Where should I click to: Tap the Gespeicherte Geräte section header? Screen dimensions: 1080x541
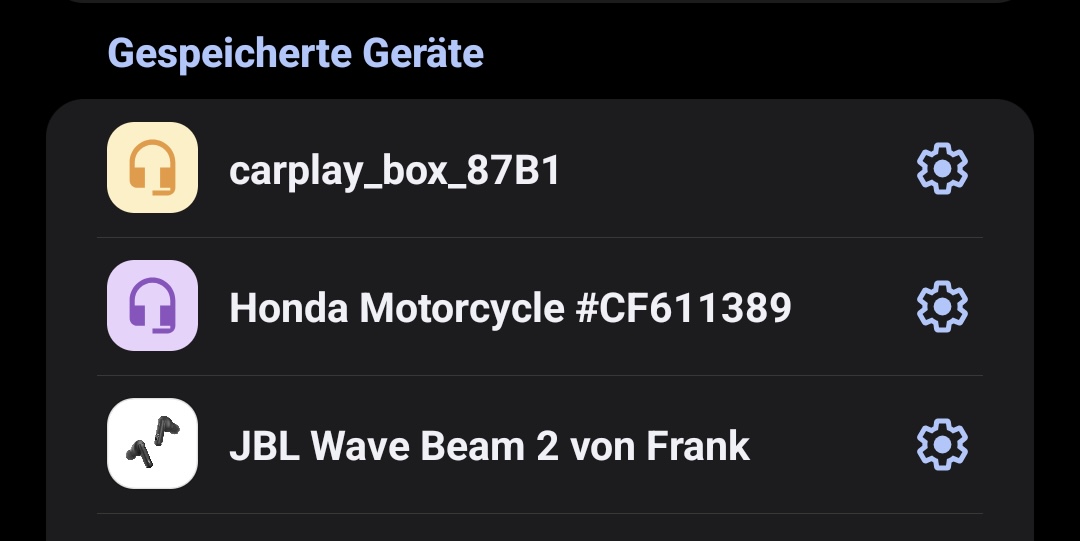[x=295, y=53]
